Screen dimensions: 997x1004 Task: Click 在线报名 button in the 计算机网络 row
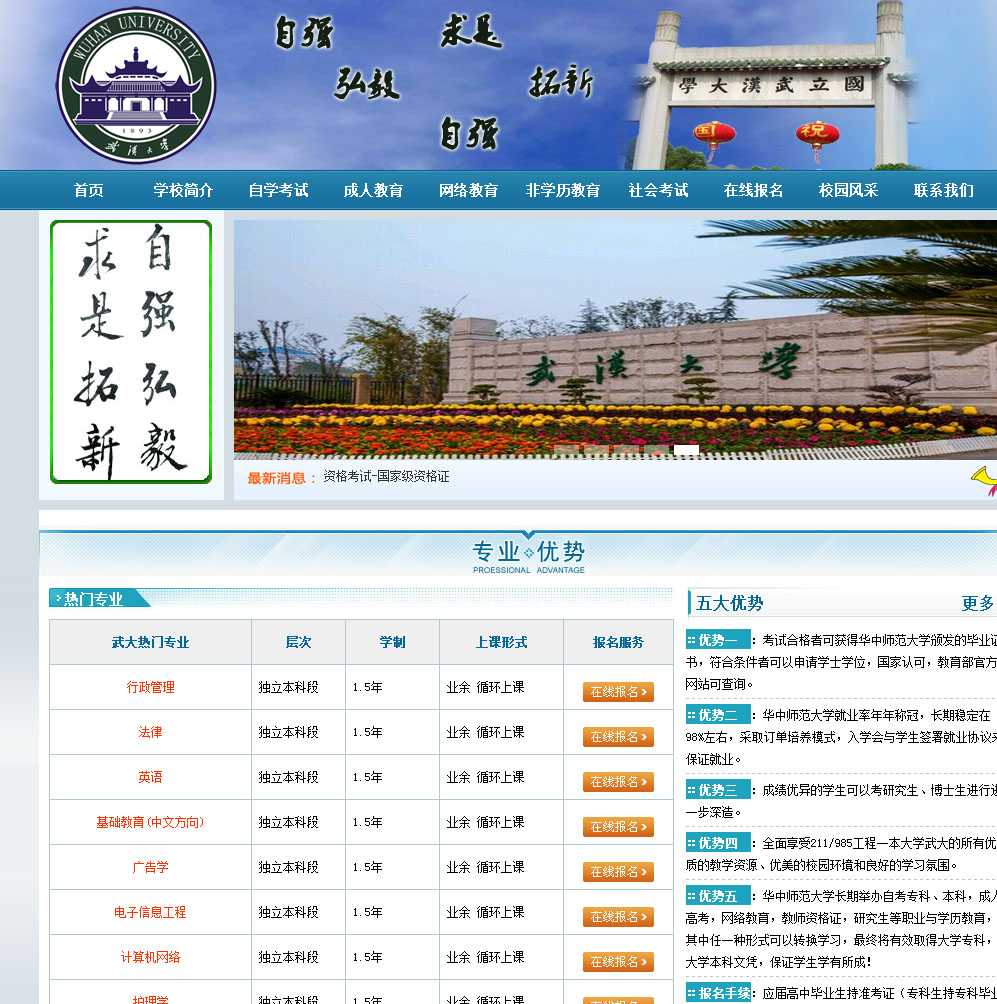[618, 962]
